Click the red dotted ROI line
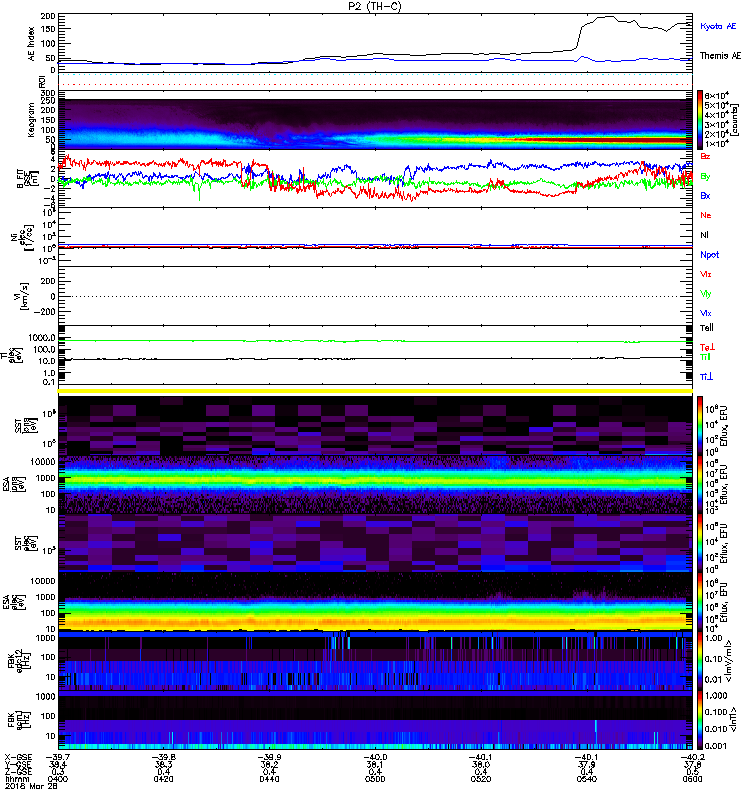The width and height of the screenshot is (750, 800). click(x=375, y=85)
